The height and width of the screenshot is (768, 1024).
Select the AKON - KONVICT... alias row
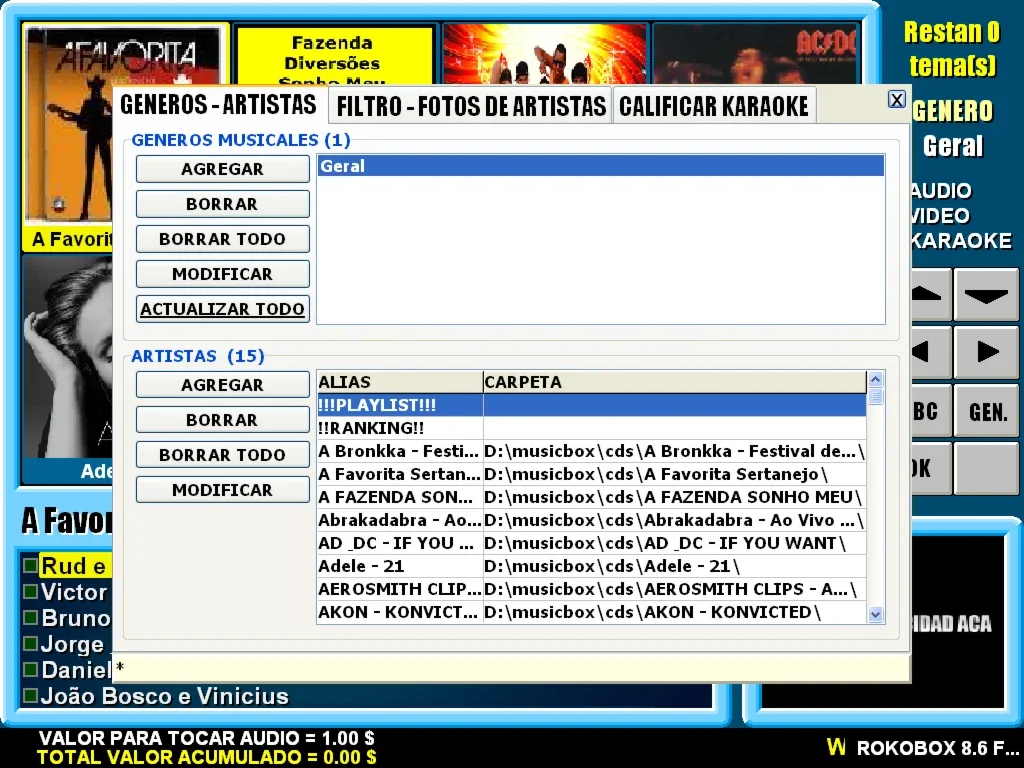coord(400,612)
